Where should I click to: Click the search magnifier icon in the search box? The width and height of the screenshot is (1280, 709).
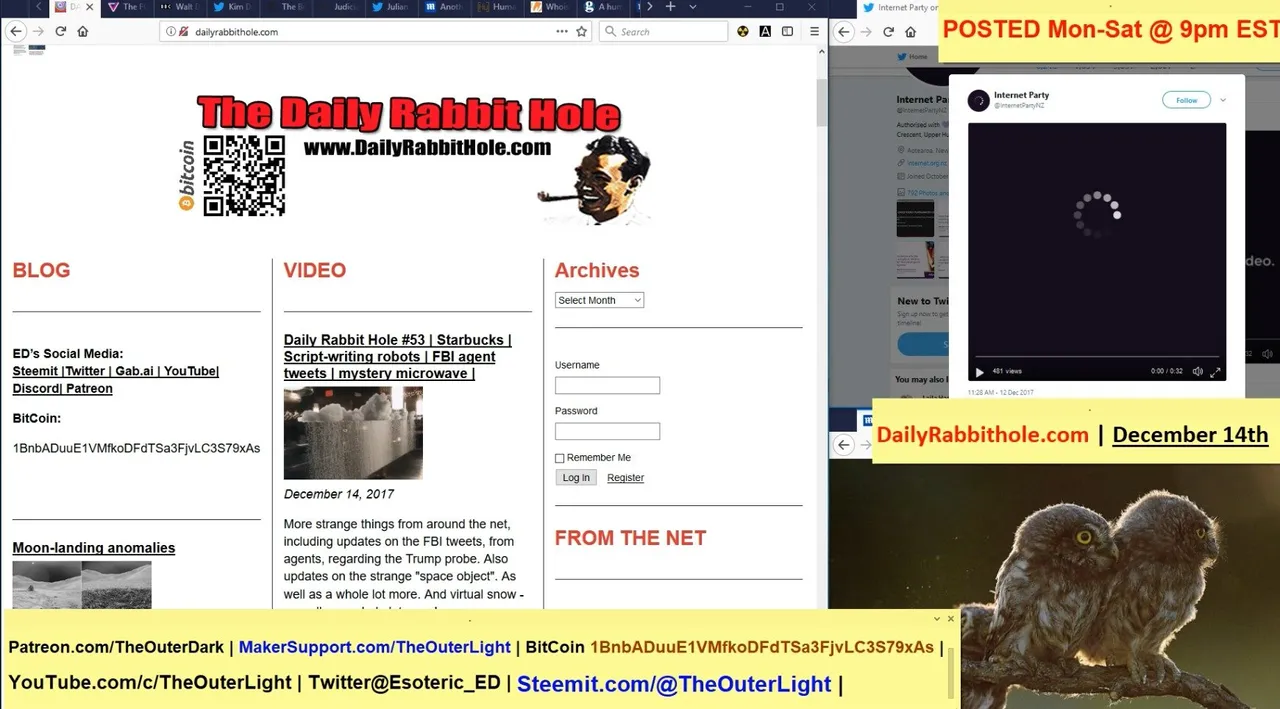click(x=610, y=32)
